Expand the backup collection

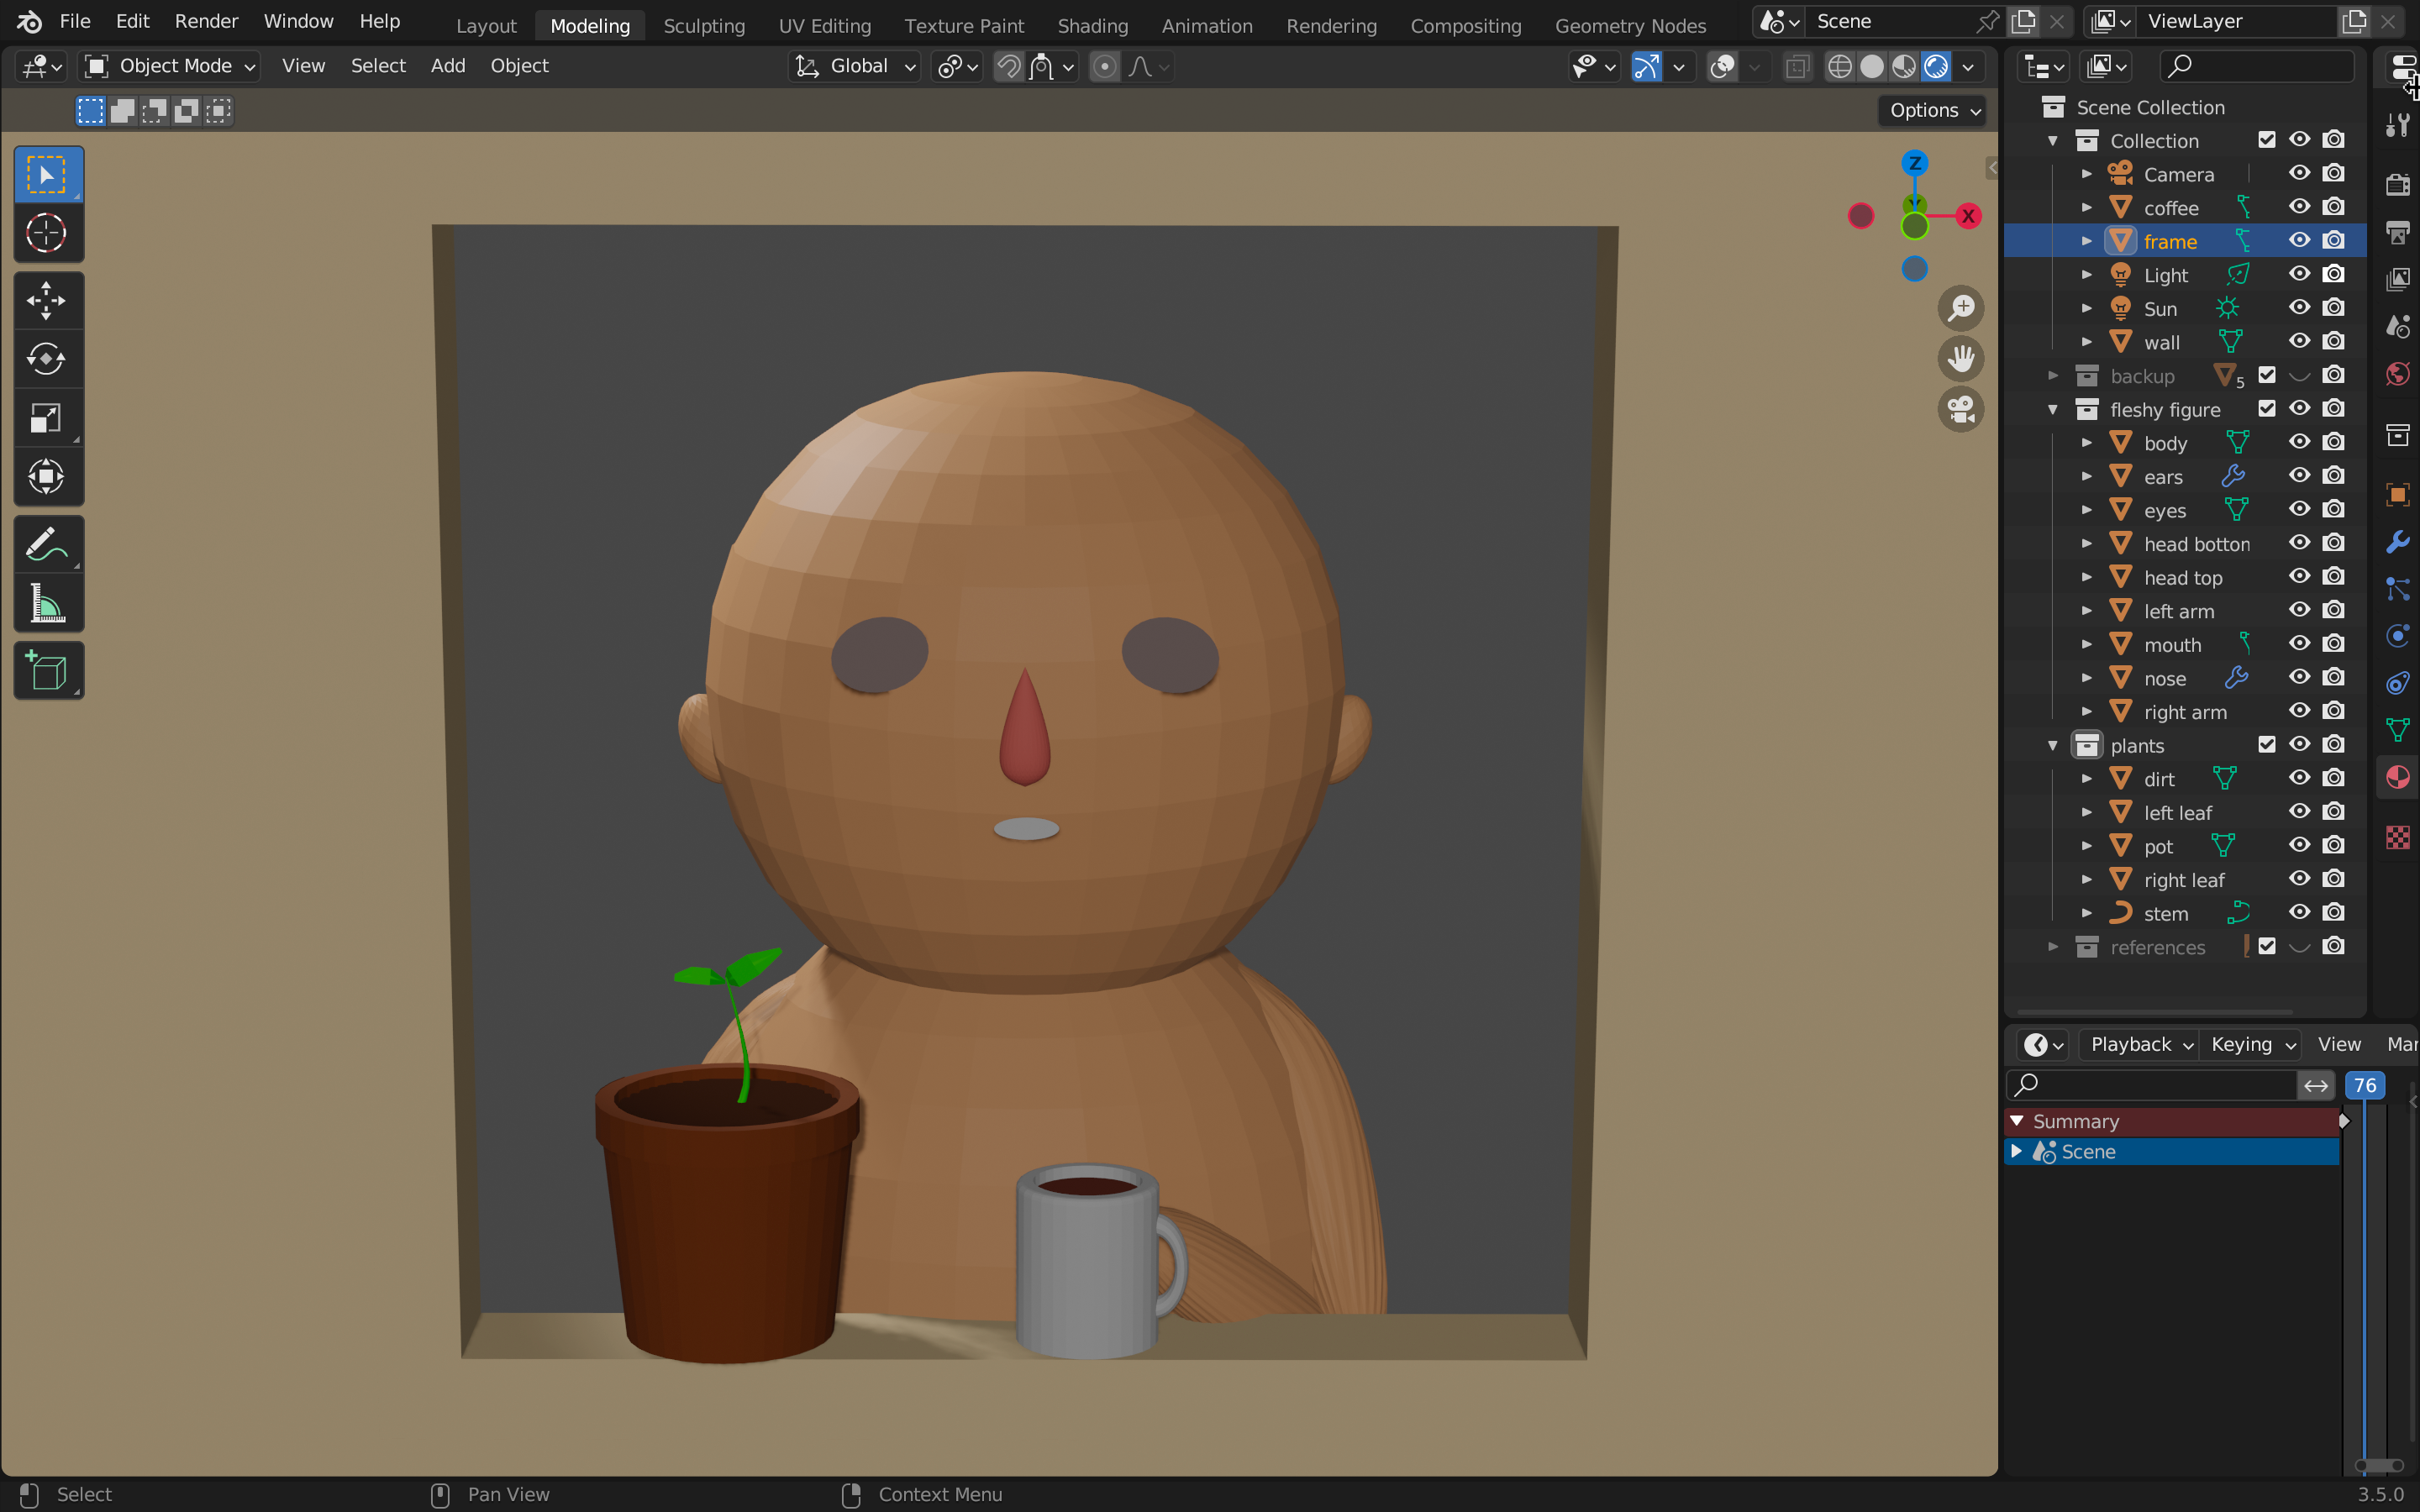(2053, 376)
